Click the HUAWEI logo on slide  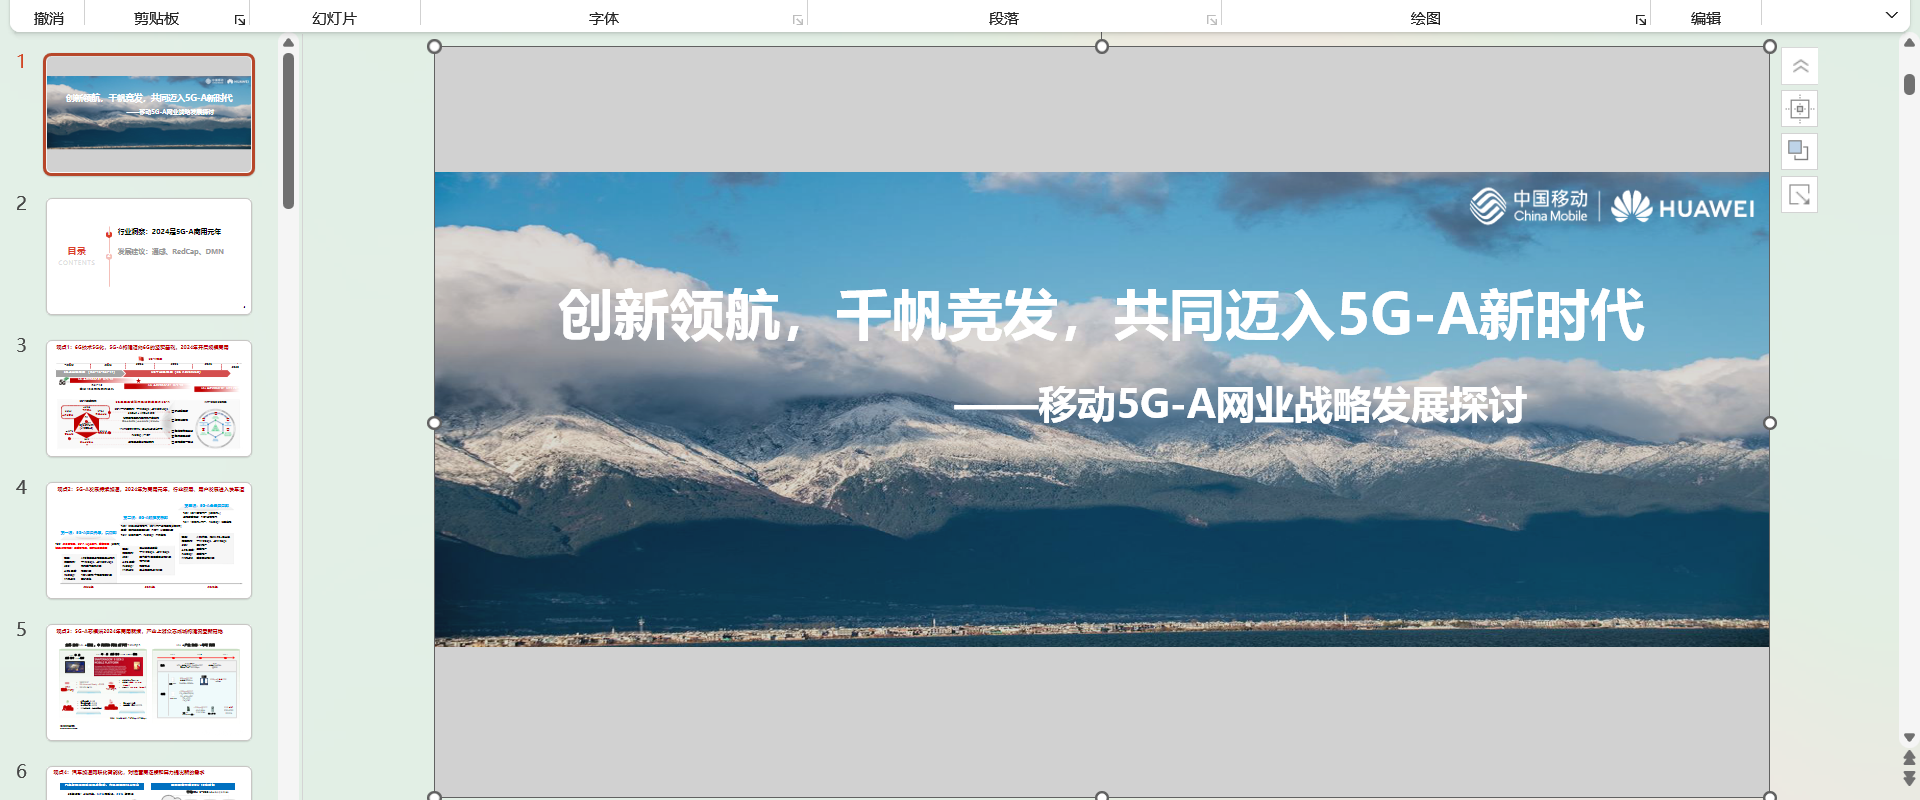(1683, 207)
